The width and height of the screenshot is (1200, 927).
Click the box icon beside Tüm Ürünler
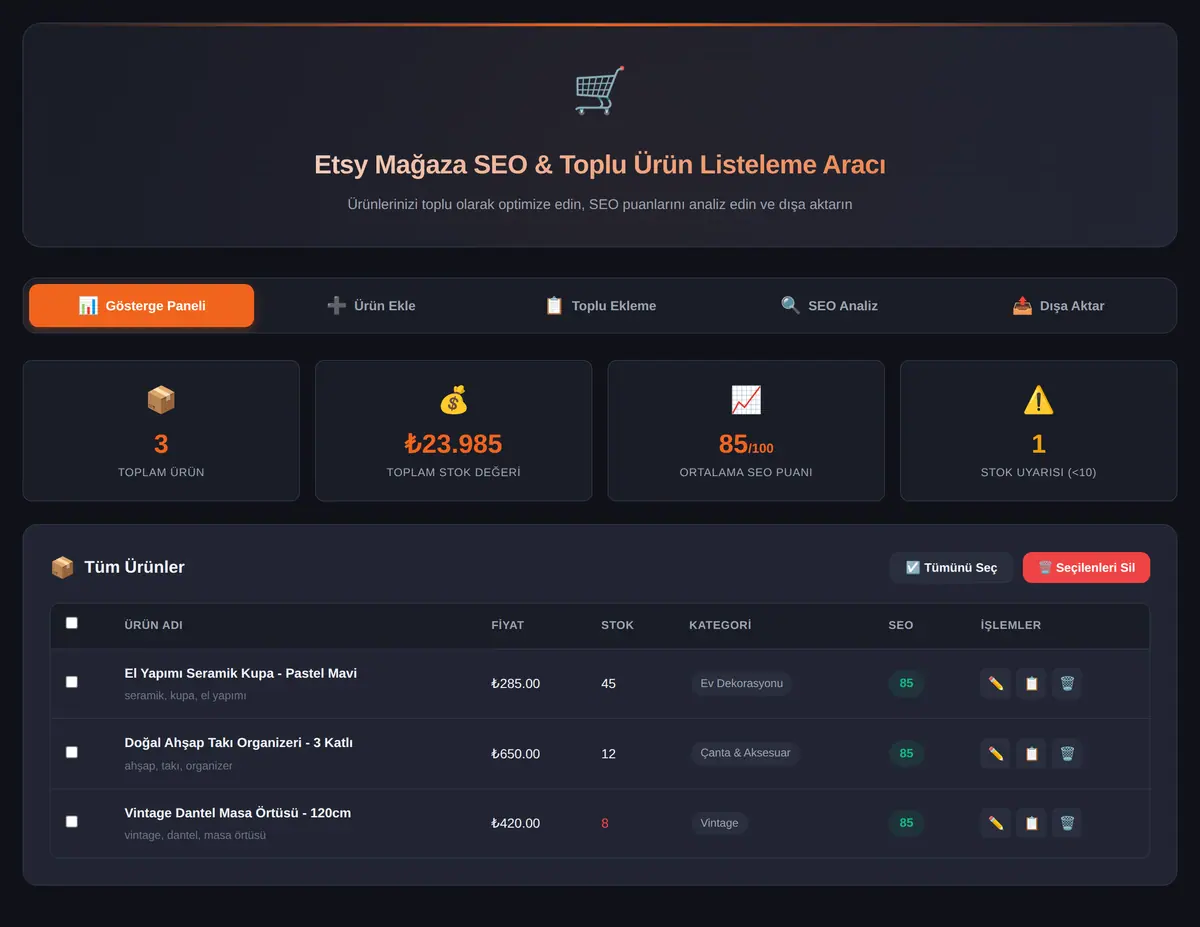tap(62, 567)
